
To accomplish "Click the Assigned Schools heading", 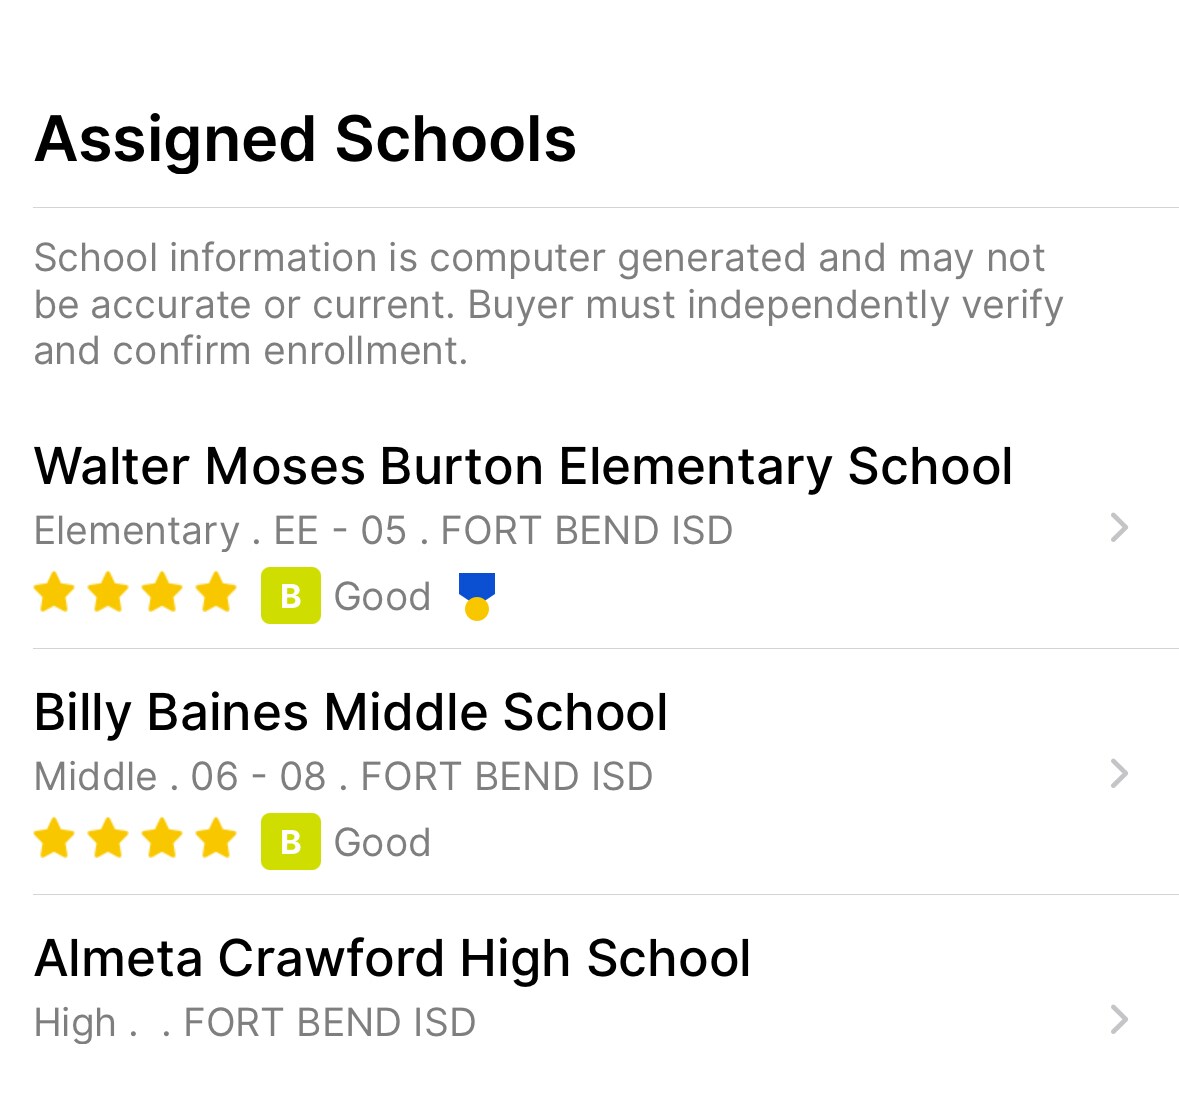I will click(x=305, y=139).
